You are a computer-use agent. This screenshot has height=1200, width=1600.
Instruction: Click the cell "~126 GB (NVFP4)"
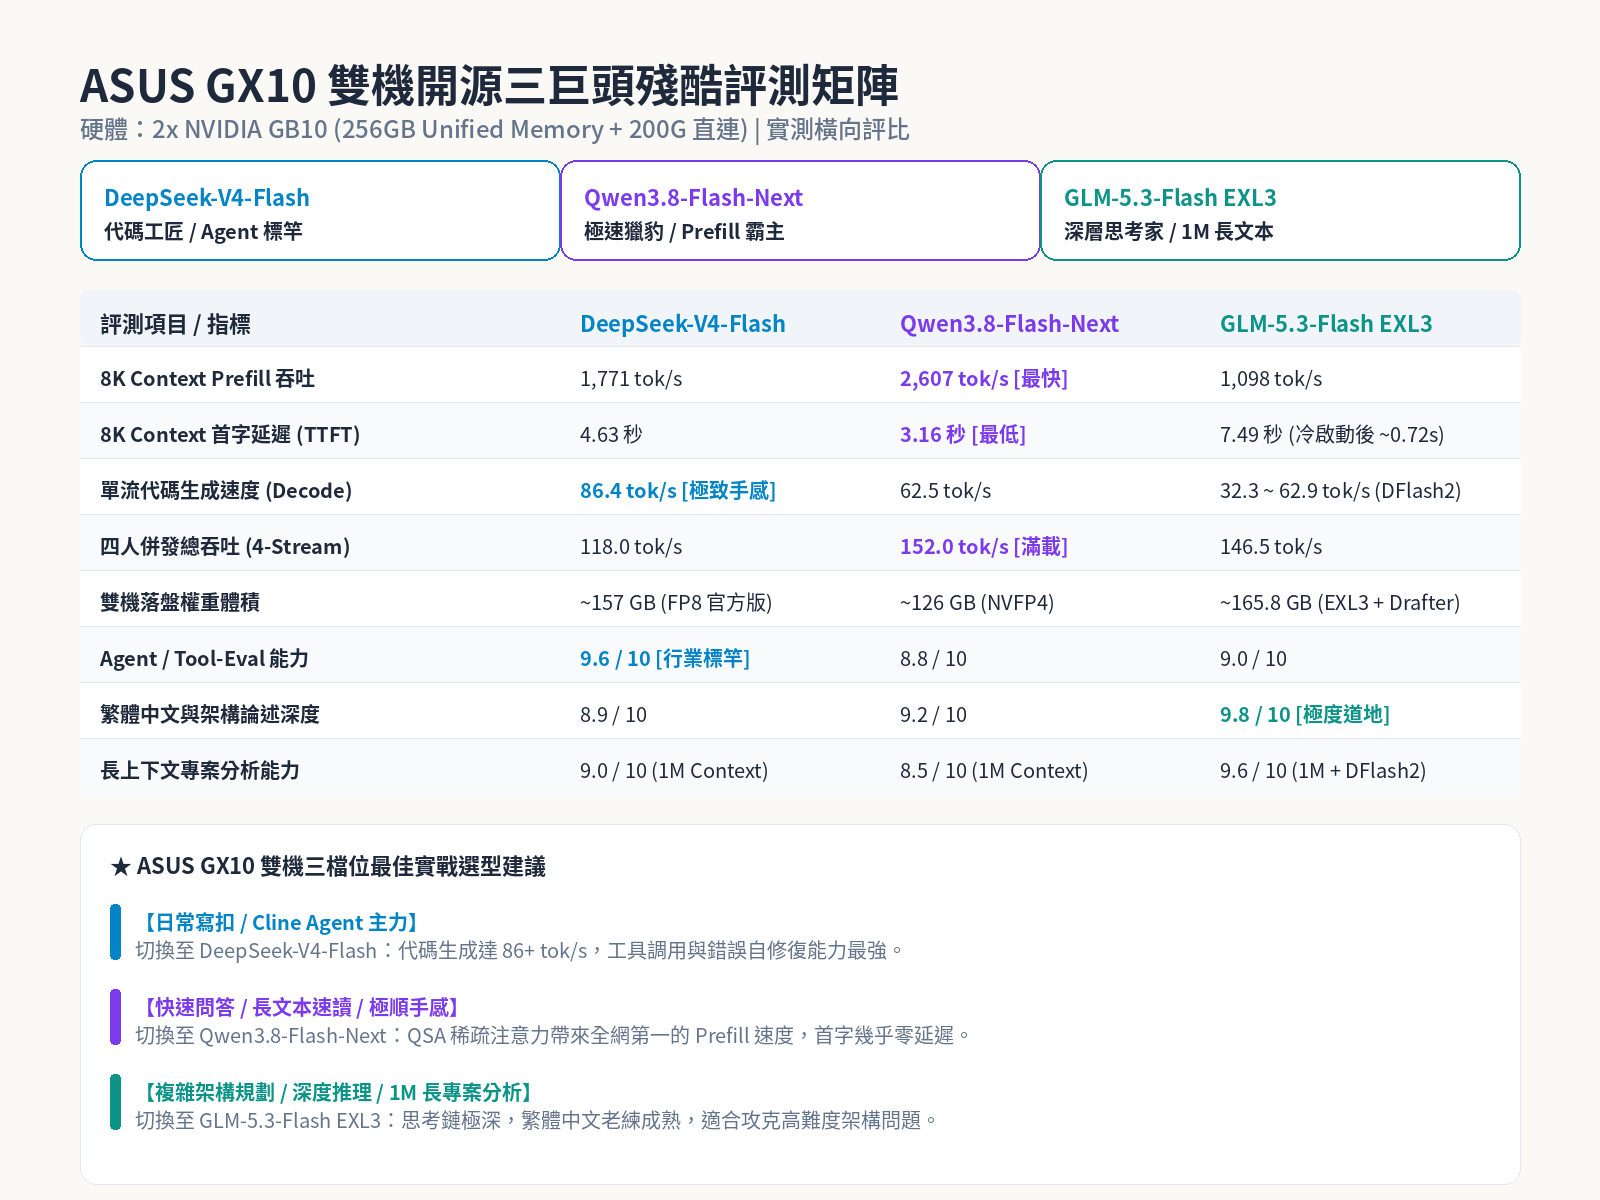coord(977,603)
